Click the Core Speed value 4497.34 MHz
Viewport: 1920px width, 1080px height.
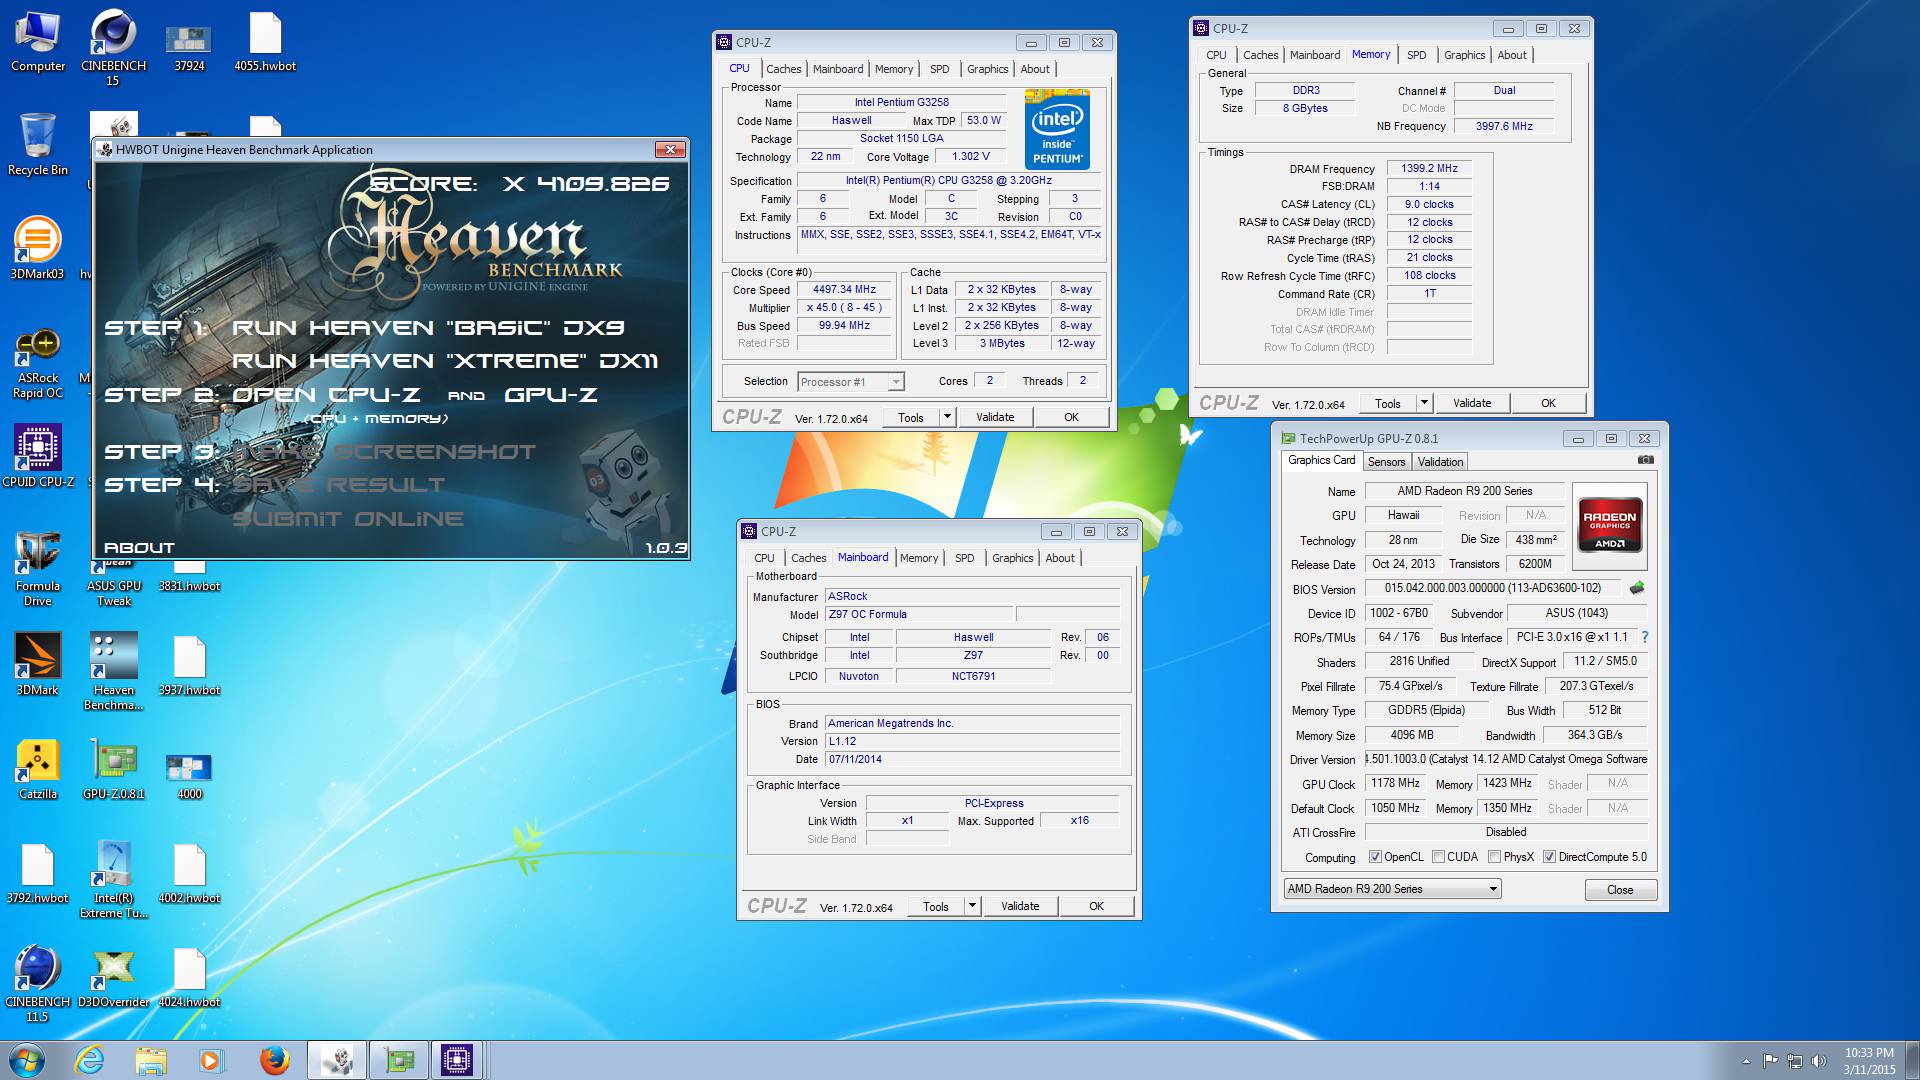pyautogui.click(x=844, y=289)
